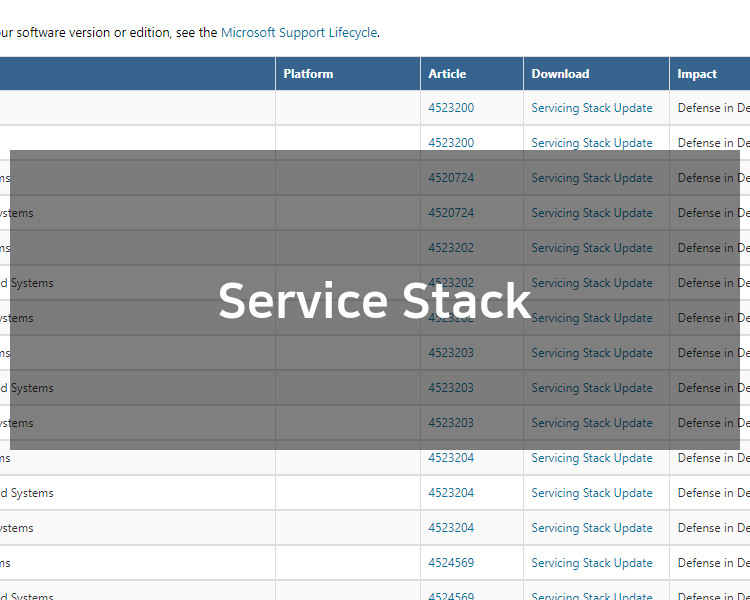This screenshot has height=600, width=750.
Task: Select 'ystems' text in the 4520724 row
Action: 17,213
